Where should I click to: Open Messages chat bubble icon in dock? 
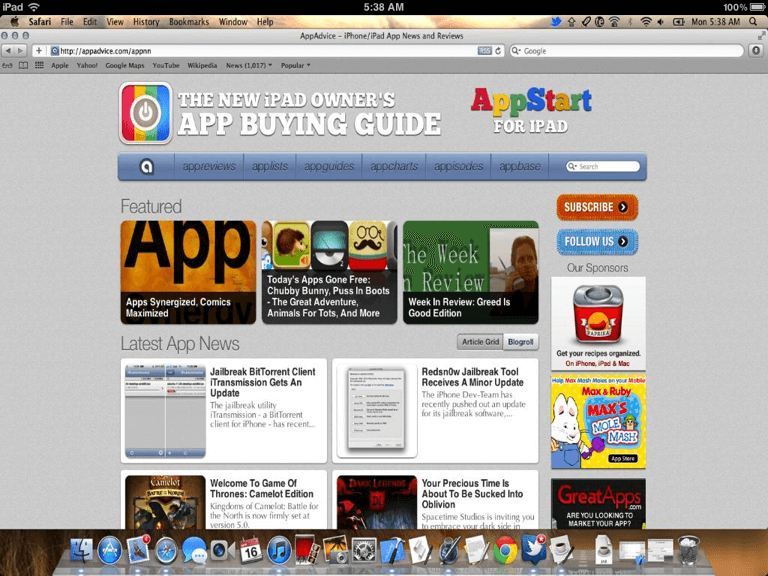pos(194,551)
